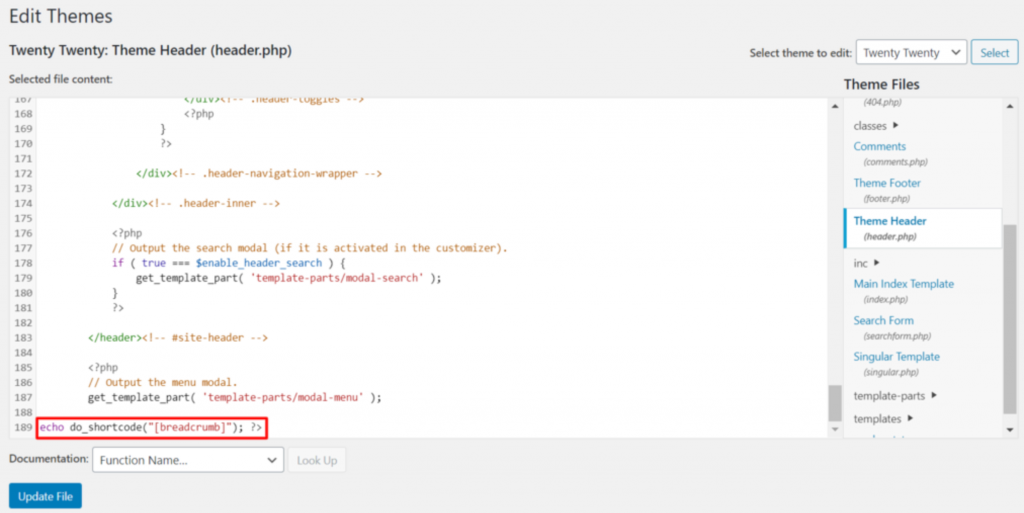Open the Main Index Template file

coord(903,284)
